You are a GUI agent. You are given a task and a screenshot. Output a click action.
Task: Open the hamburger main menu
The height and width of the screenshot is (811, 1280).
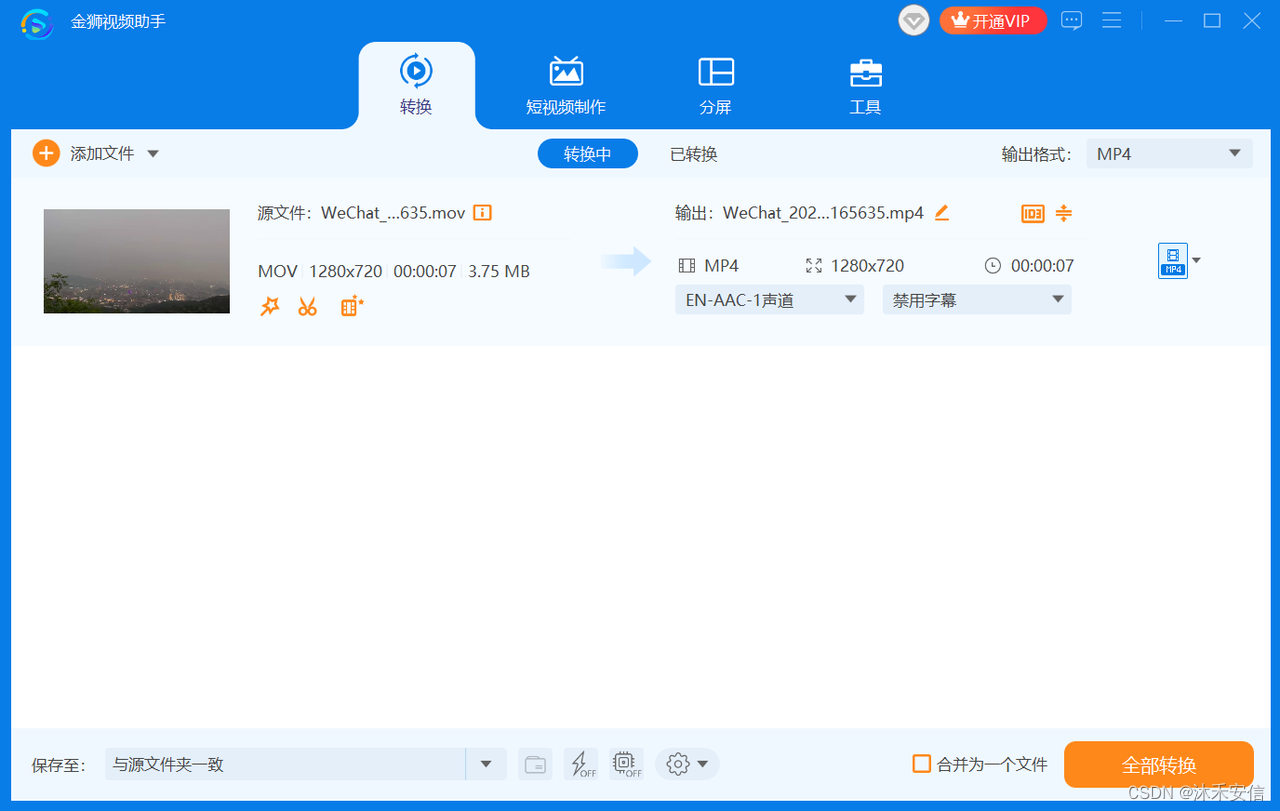[x=1111, y=21]
